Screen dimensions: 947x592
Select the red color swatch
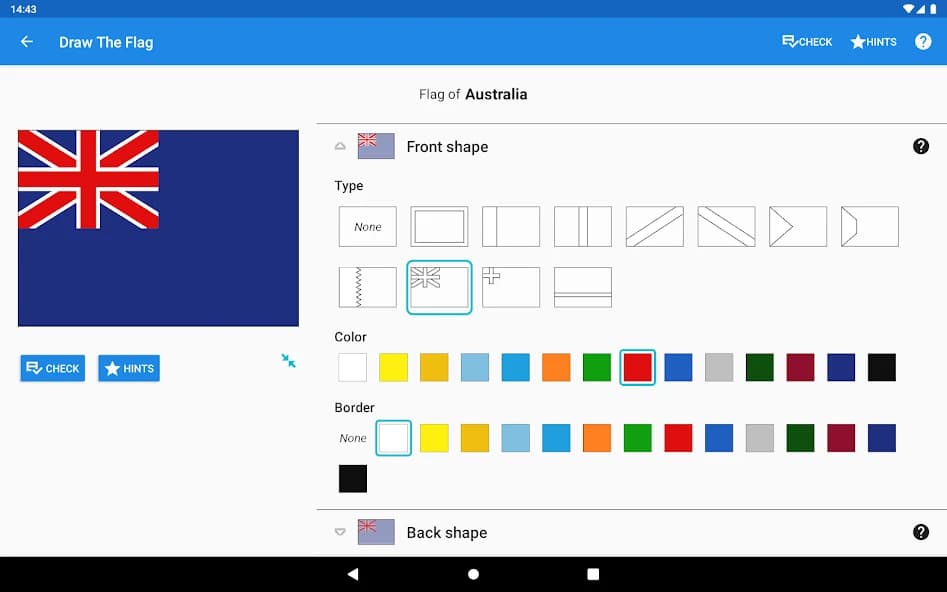click(637, 367)
